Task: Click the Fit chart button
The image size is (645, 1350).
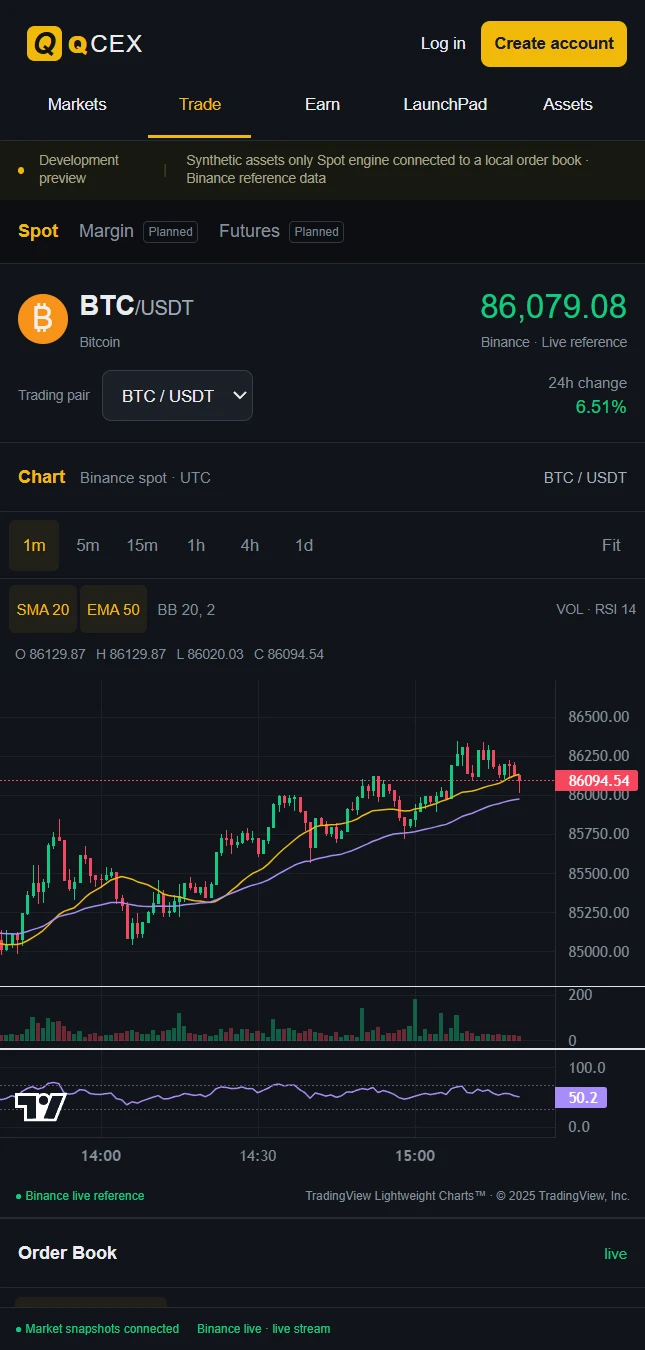Action: click(611, 545)
